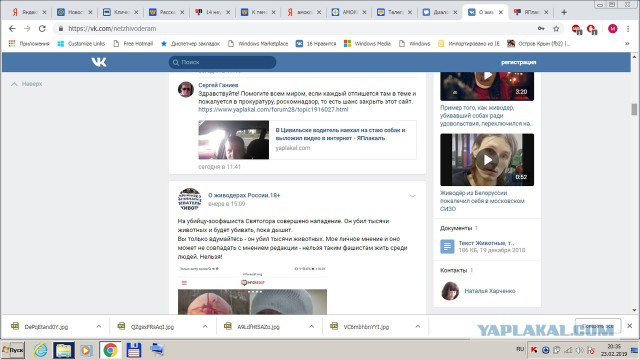The width and height of the screenshot is (640, 360).
Task: Open new browser tab with plus
Action: tap(564, 12)
